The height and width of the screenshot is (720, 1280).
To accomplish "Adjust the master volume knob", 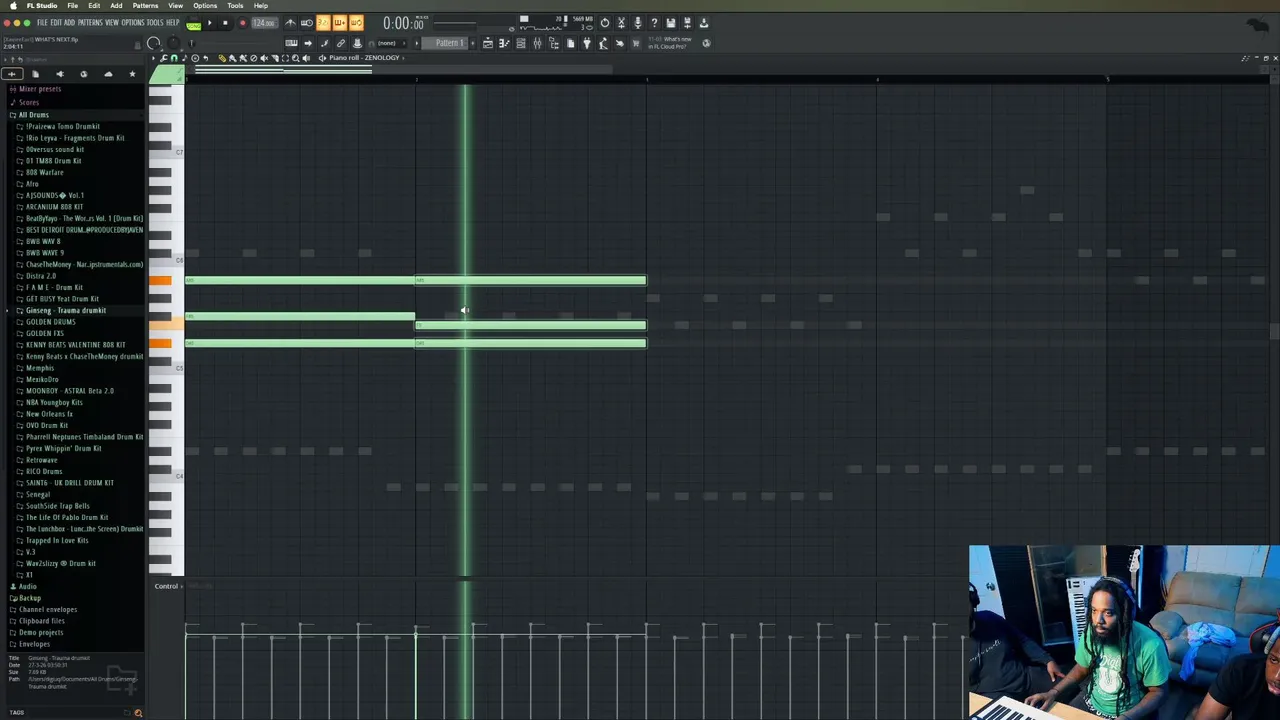I will 154,43.
